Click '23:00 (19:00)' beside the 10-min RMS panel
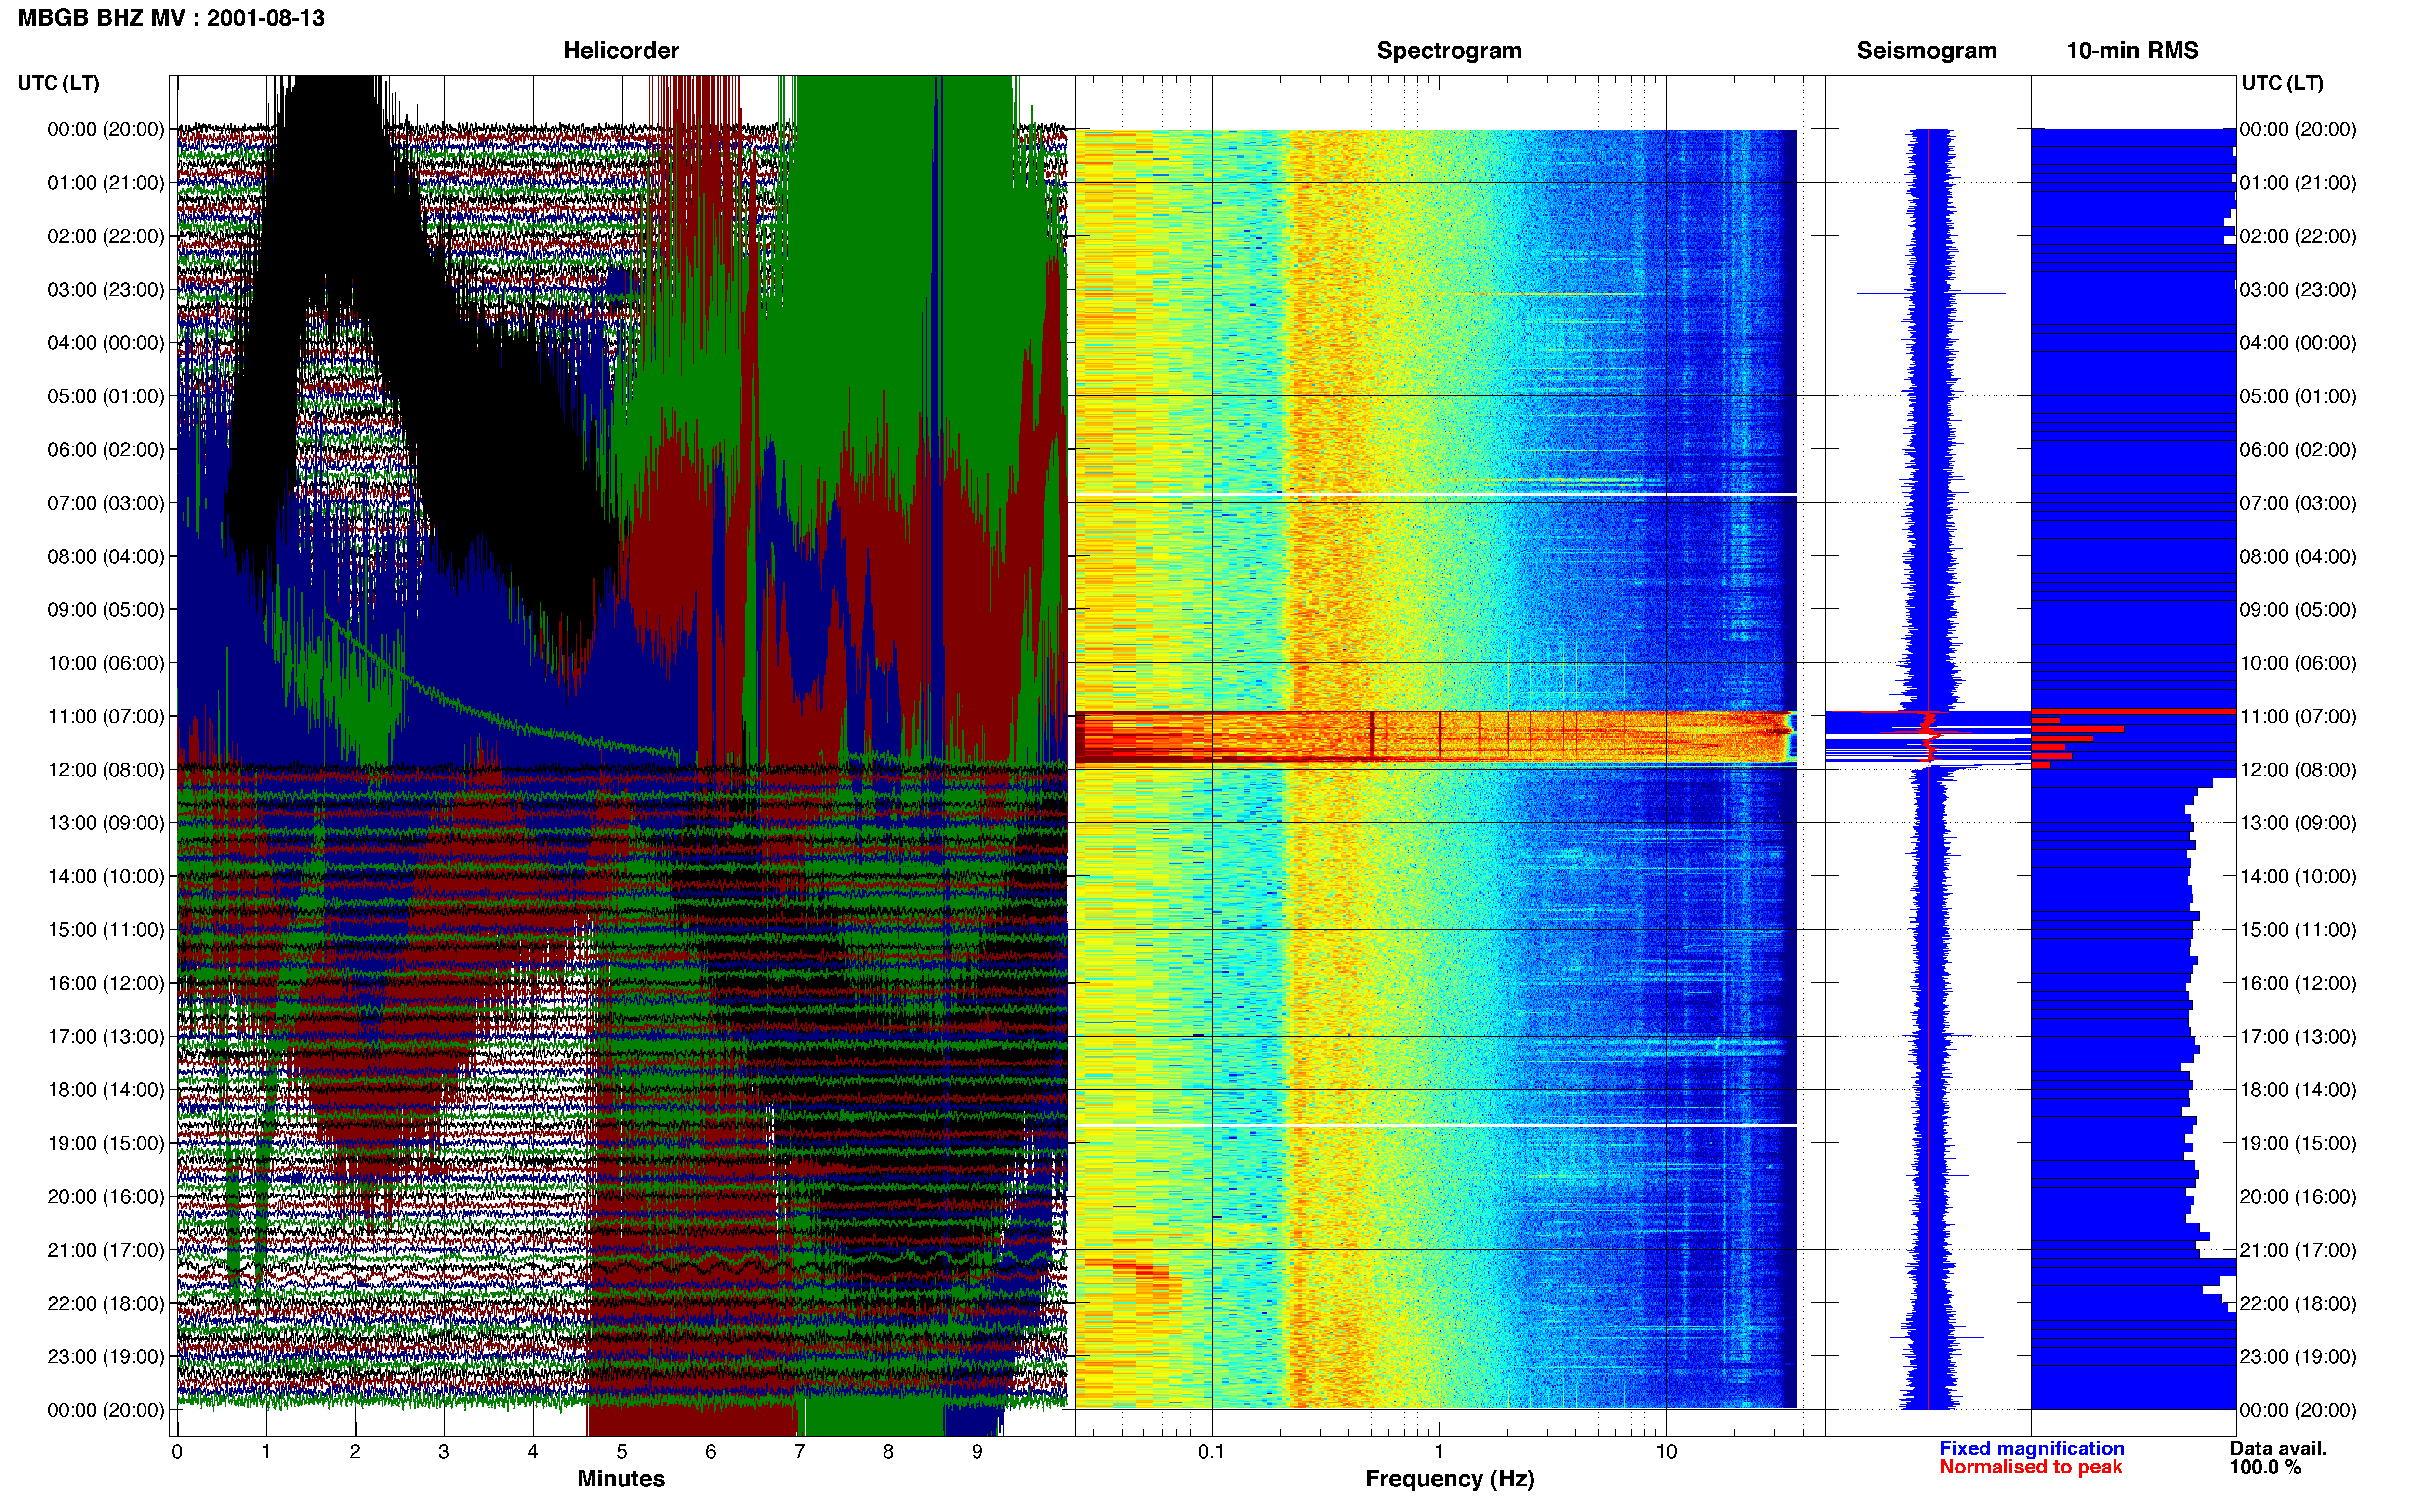The height and width of the screenshot is (1512, 2418). [2298, 1357]
